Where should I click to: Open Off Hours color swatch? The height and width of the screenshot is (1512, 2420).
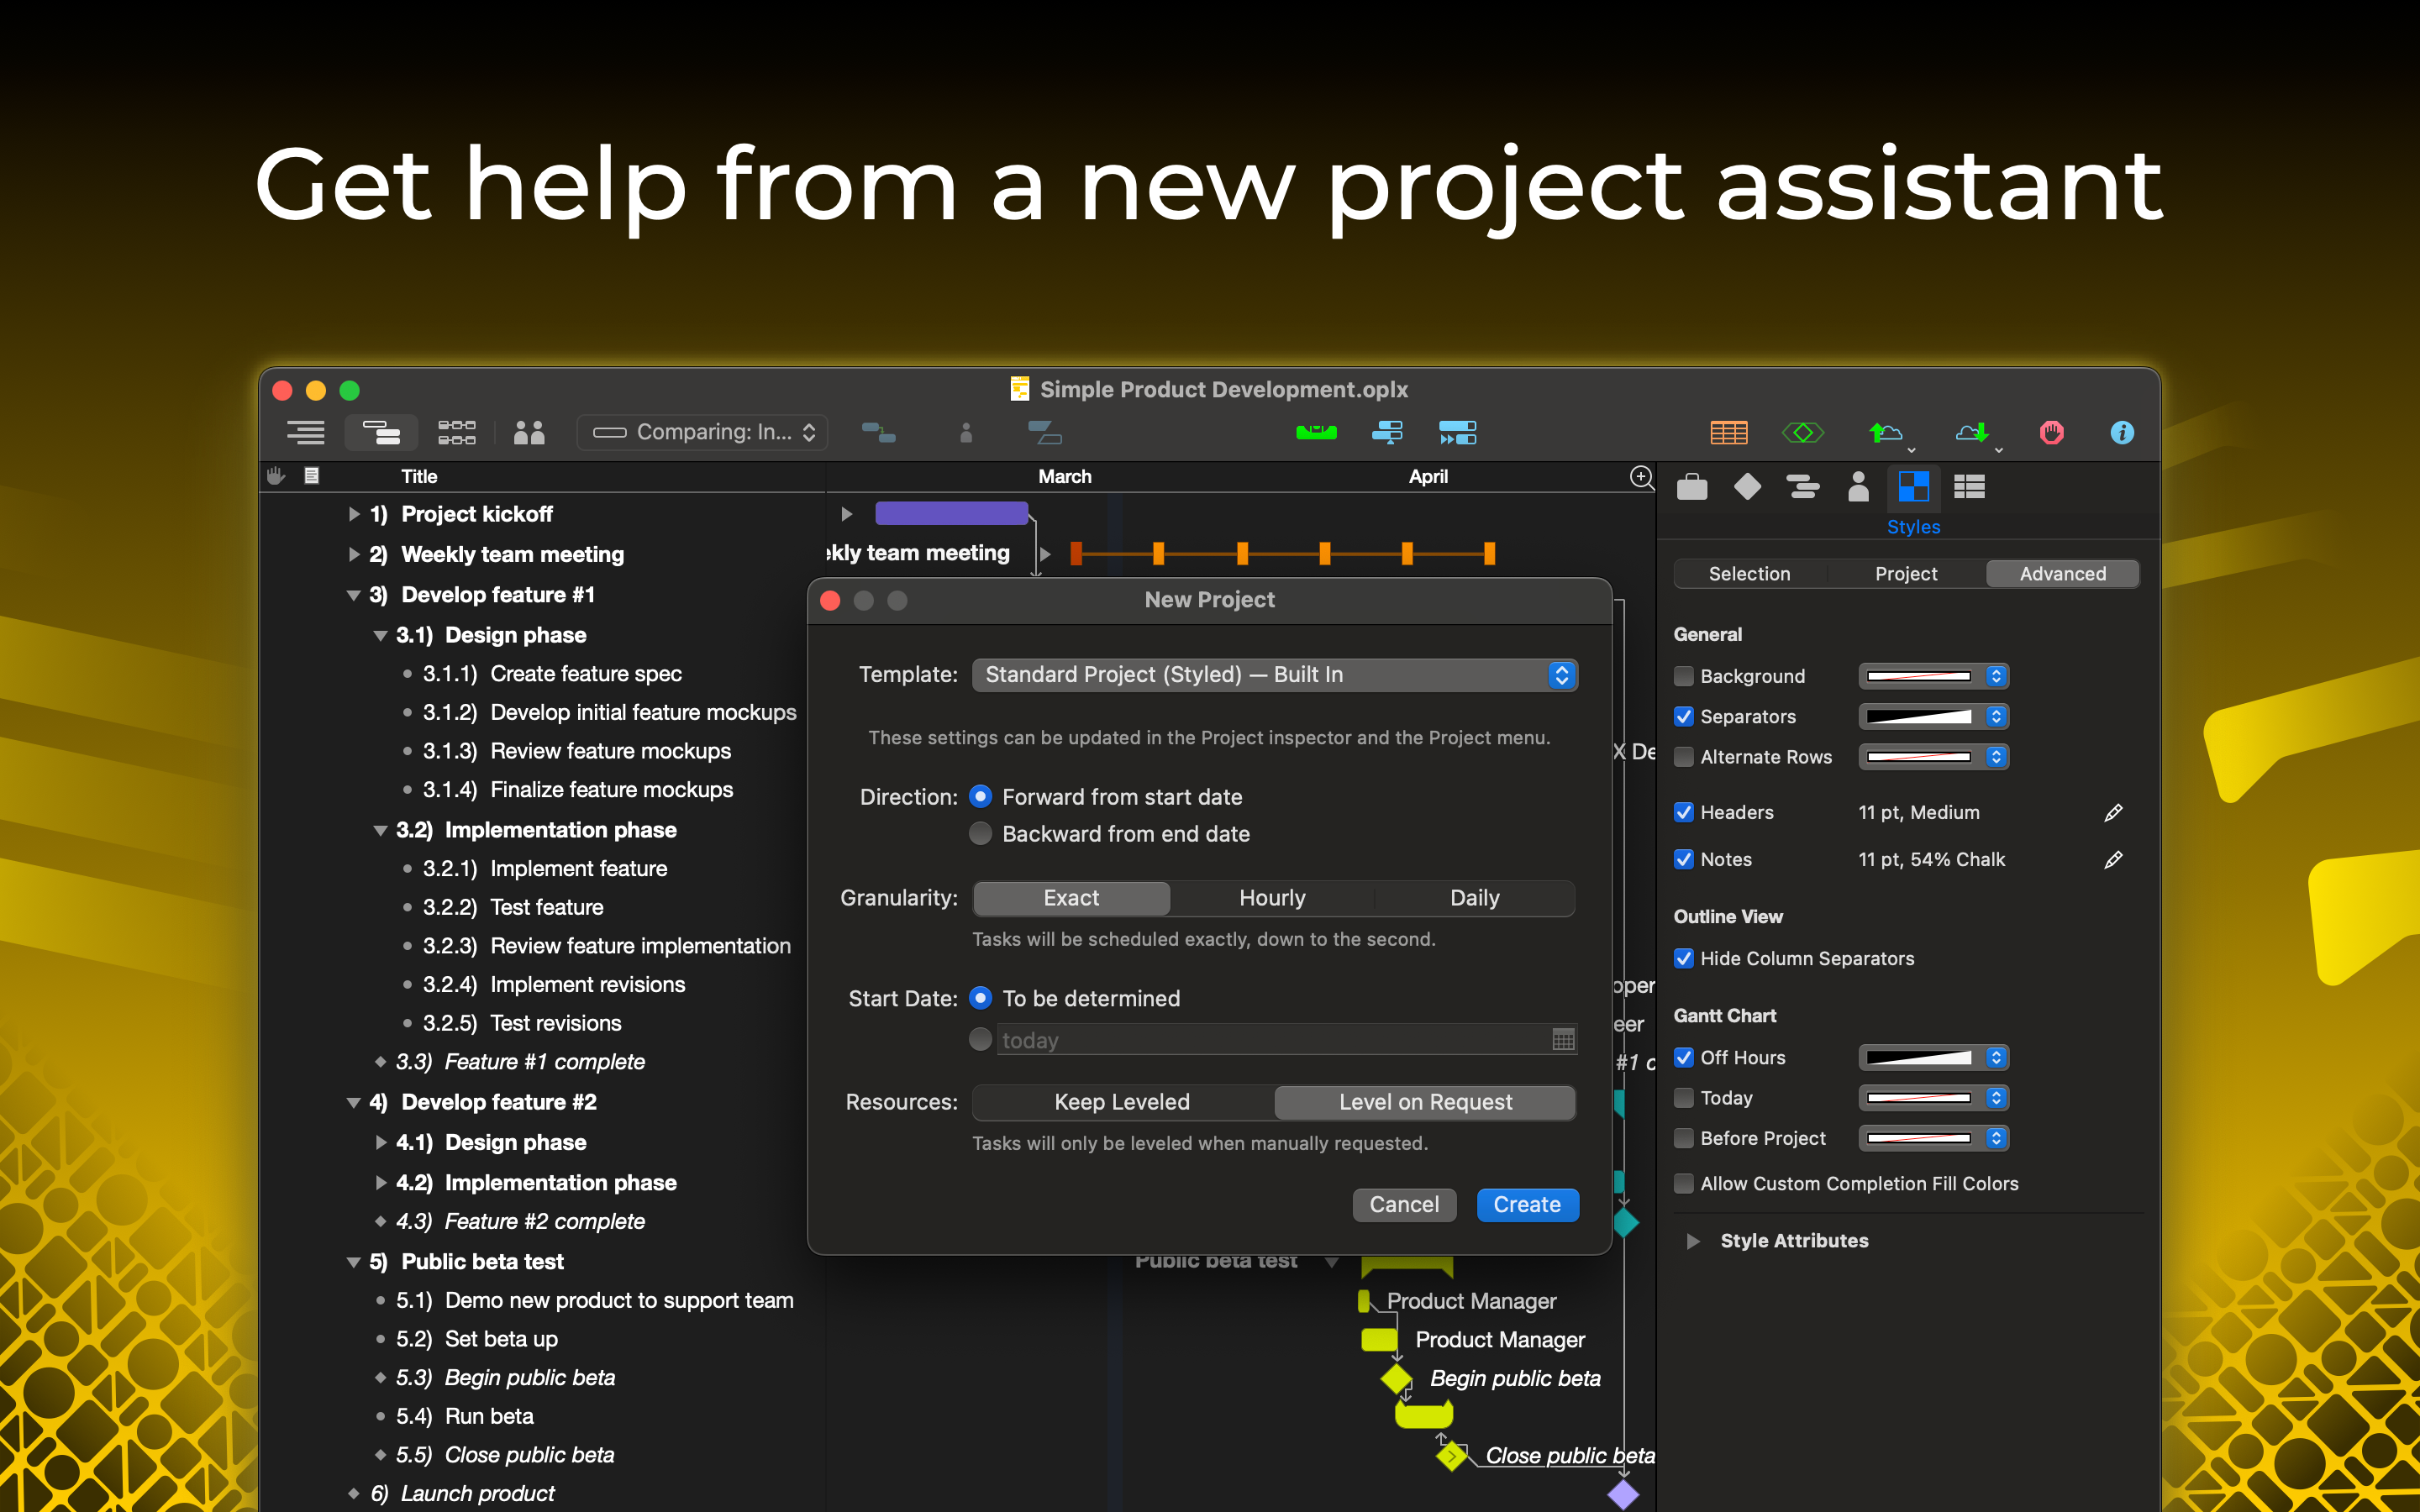pos(1933,1057)
